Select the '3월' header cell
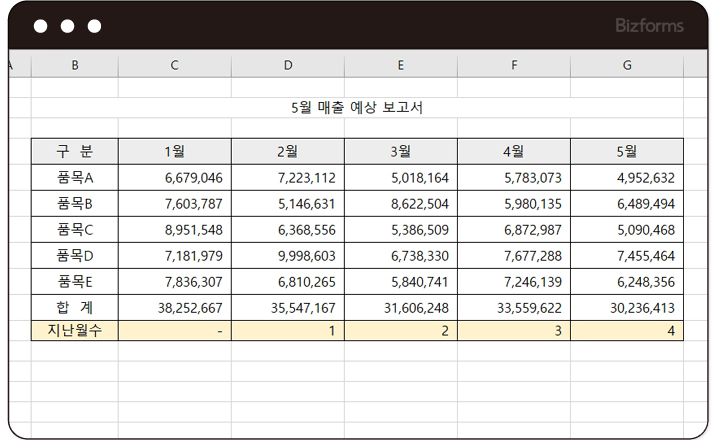Screen dimensions: 715x440 (x=401, y=151)
